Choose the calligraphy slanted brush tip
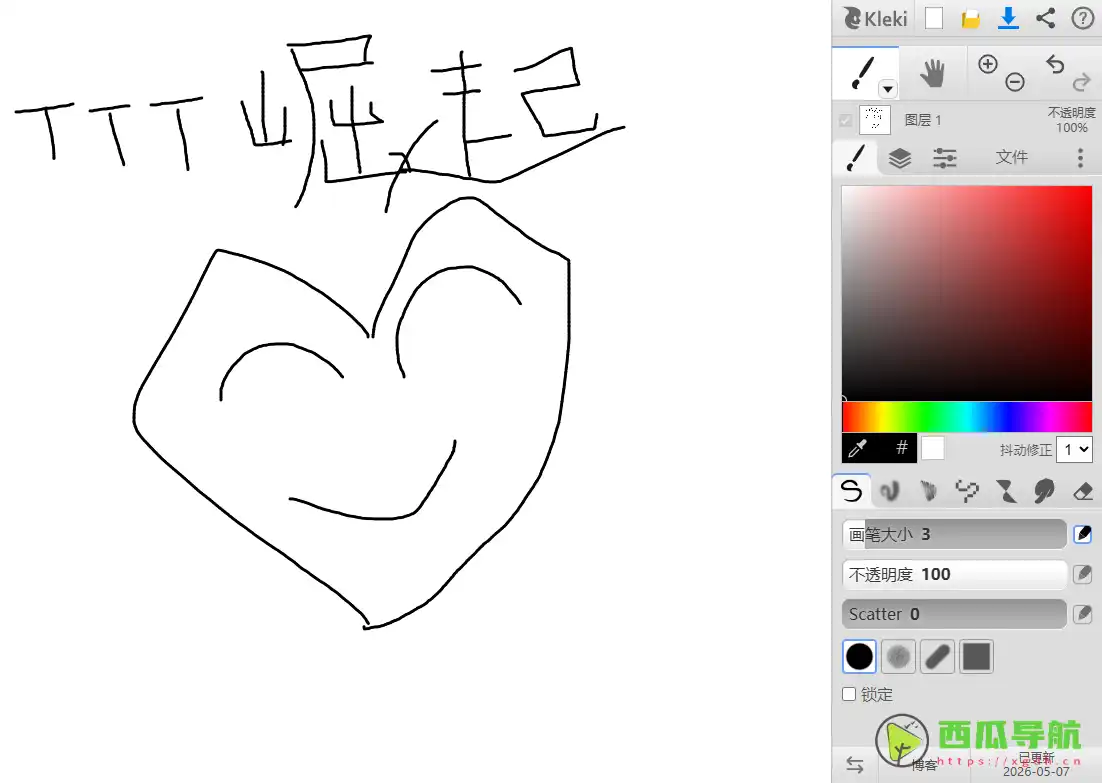Image resolution: width=1102 pixels, height=783 pixels. tap(938, 657)
